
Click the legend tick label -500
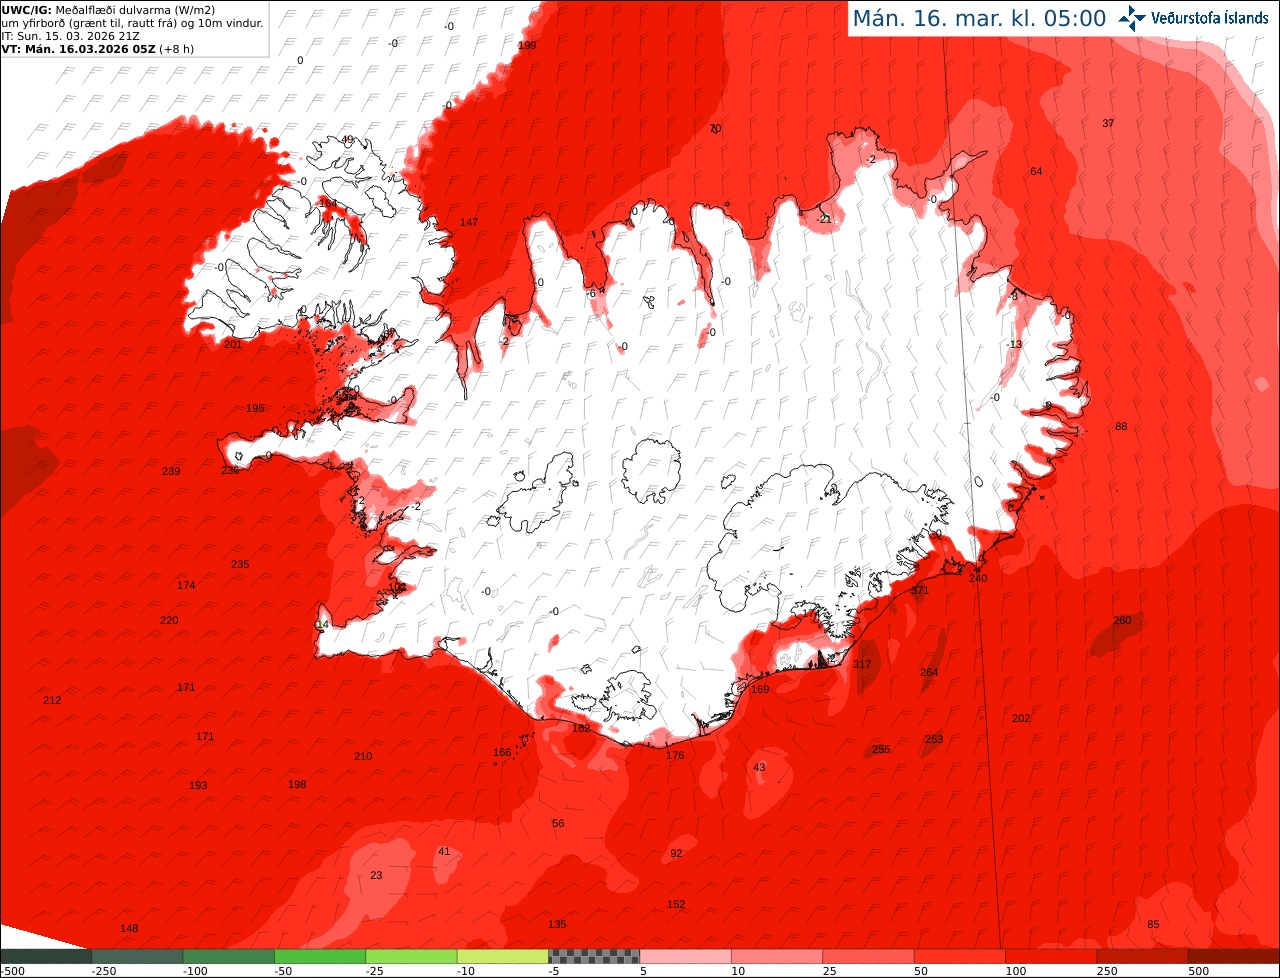[x=12, y=971]
